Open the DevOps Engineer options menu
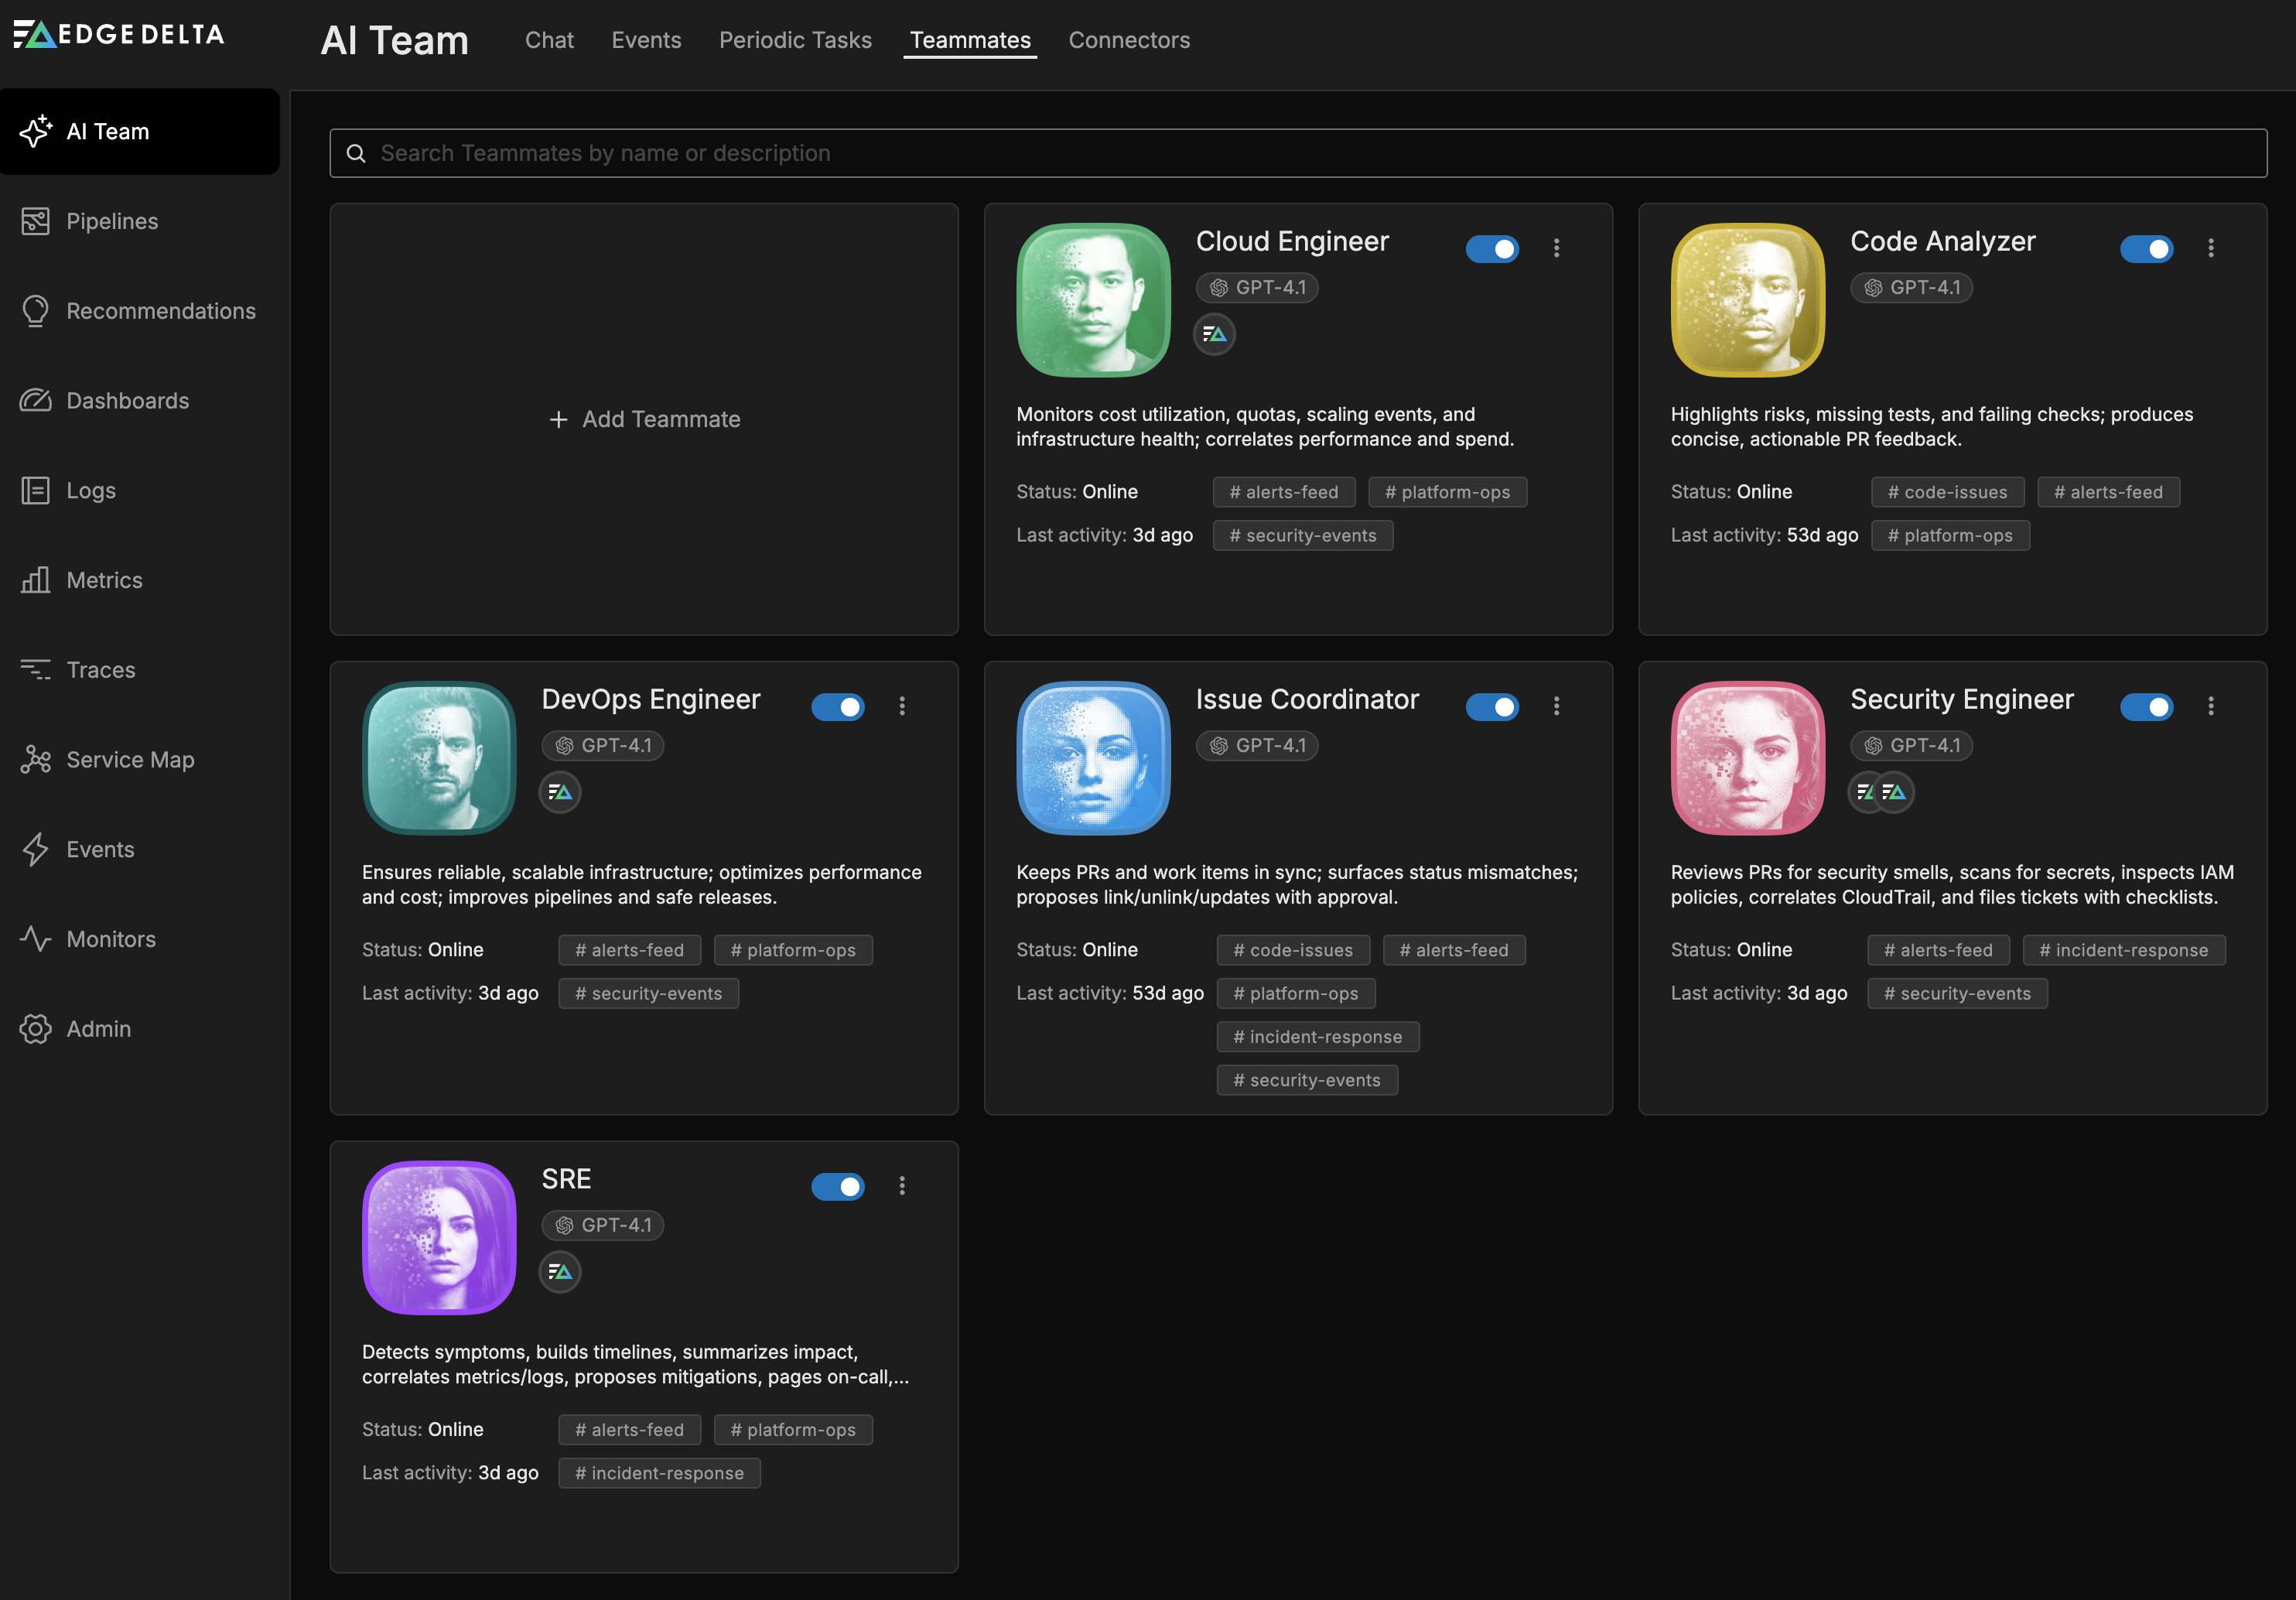The height and width of the screenshot is (1600, 2296). click(902, 706)
